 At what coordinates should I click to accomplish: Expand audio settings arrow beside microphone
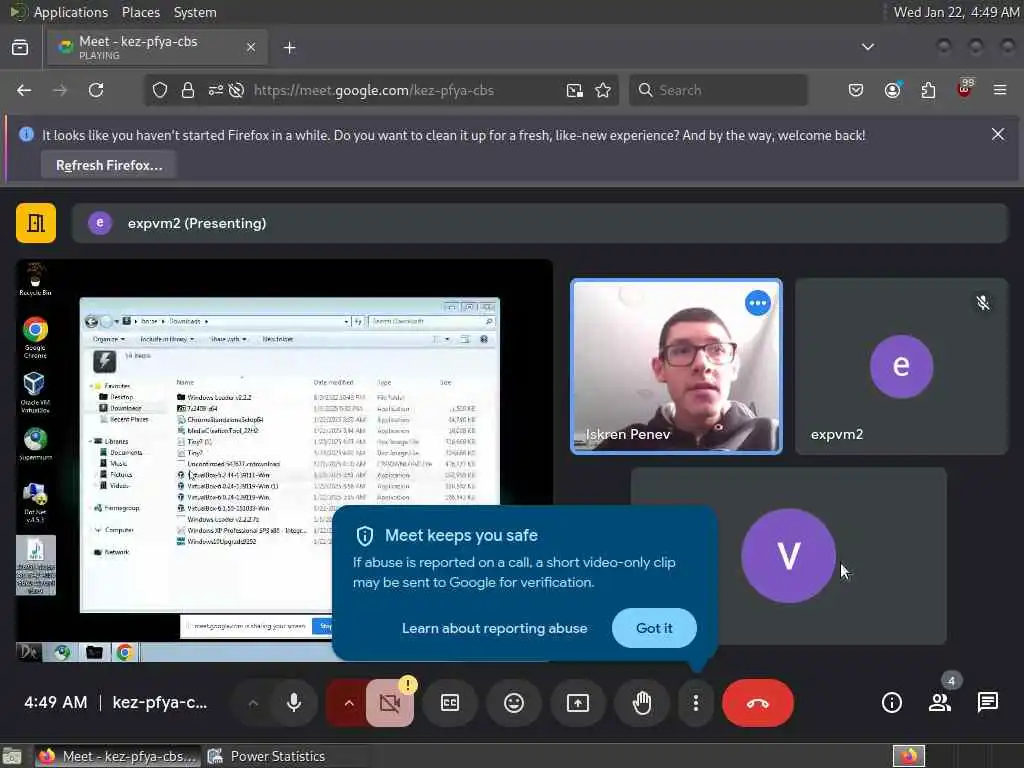point(253,703)
